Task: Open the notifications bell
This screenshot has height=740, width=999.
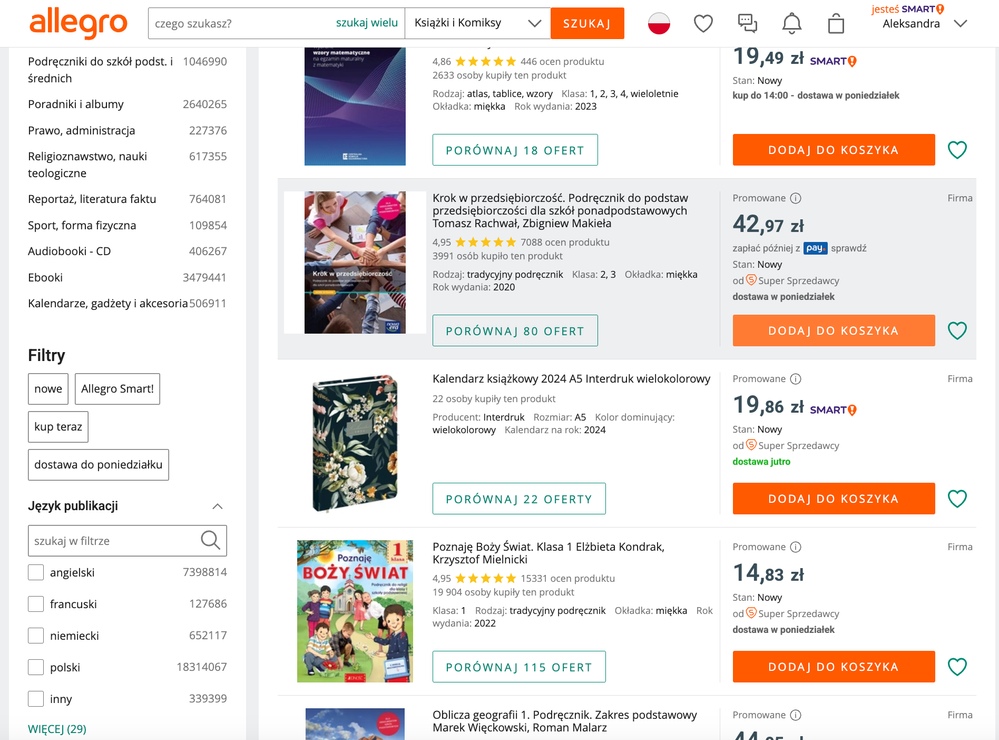Action: point(791,24)
